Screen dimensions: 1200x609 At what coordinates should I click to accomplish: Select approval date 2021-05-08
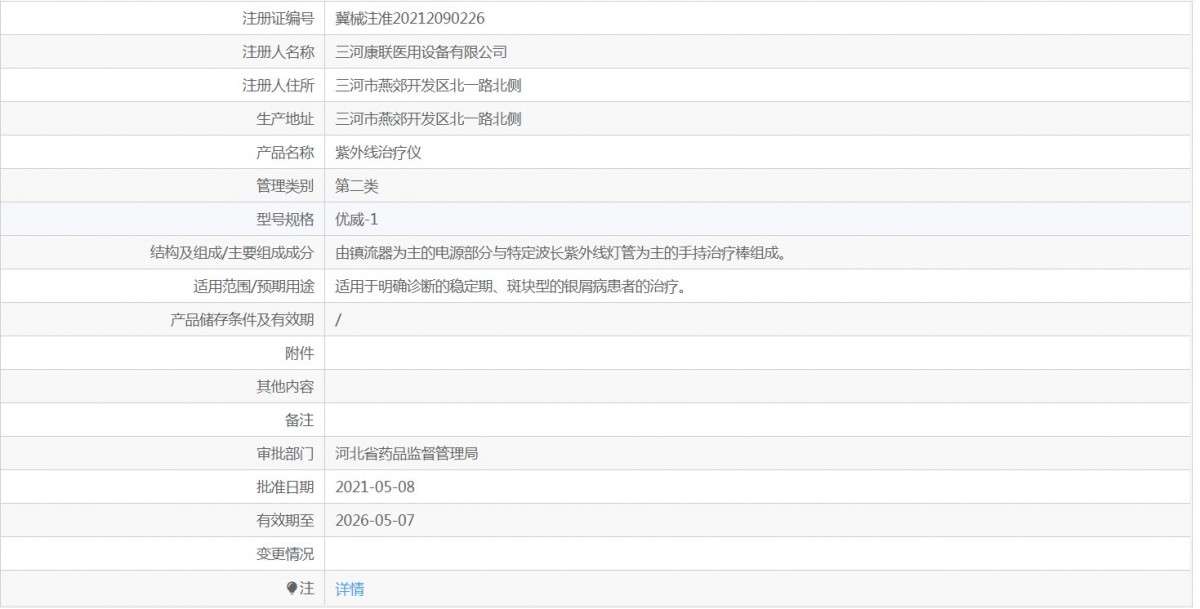(x=374, y=487)
